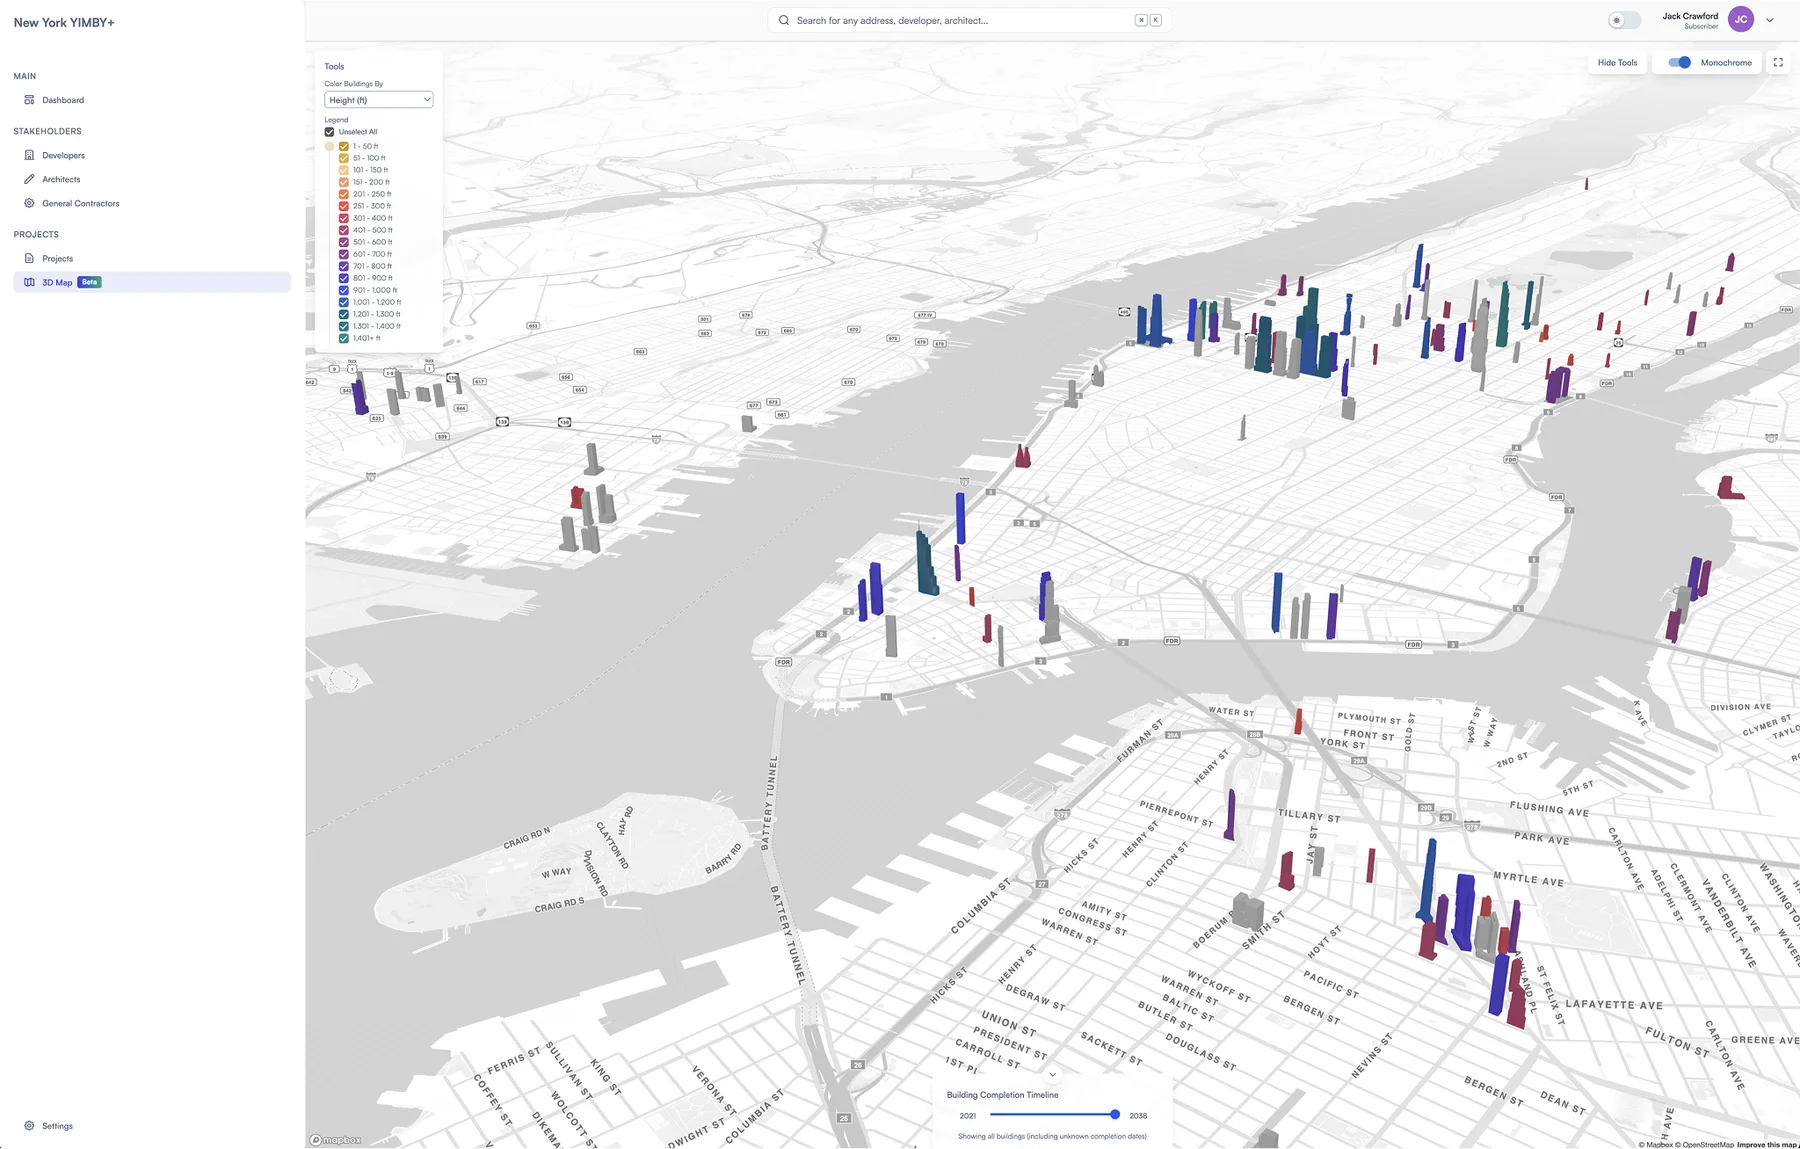Click the timeline slider handle at 2038
Viewport: 1800px width, 1149px height.
tap(1115, 1114)
